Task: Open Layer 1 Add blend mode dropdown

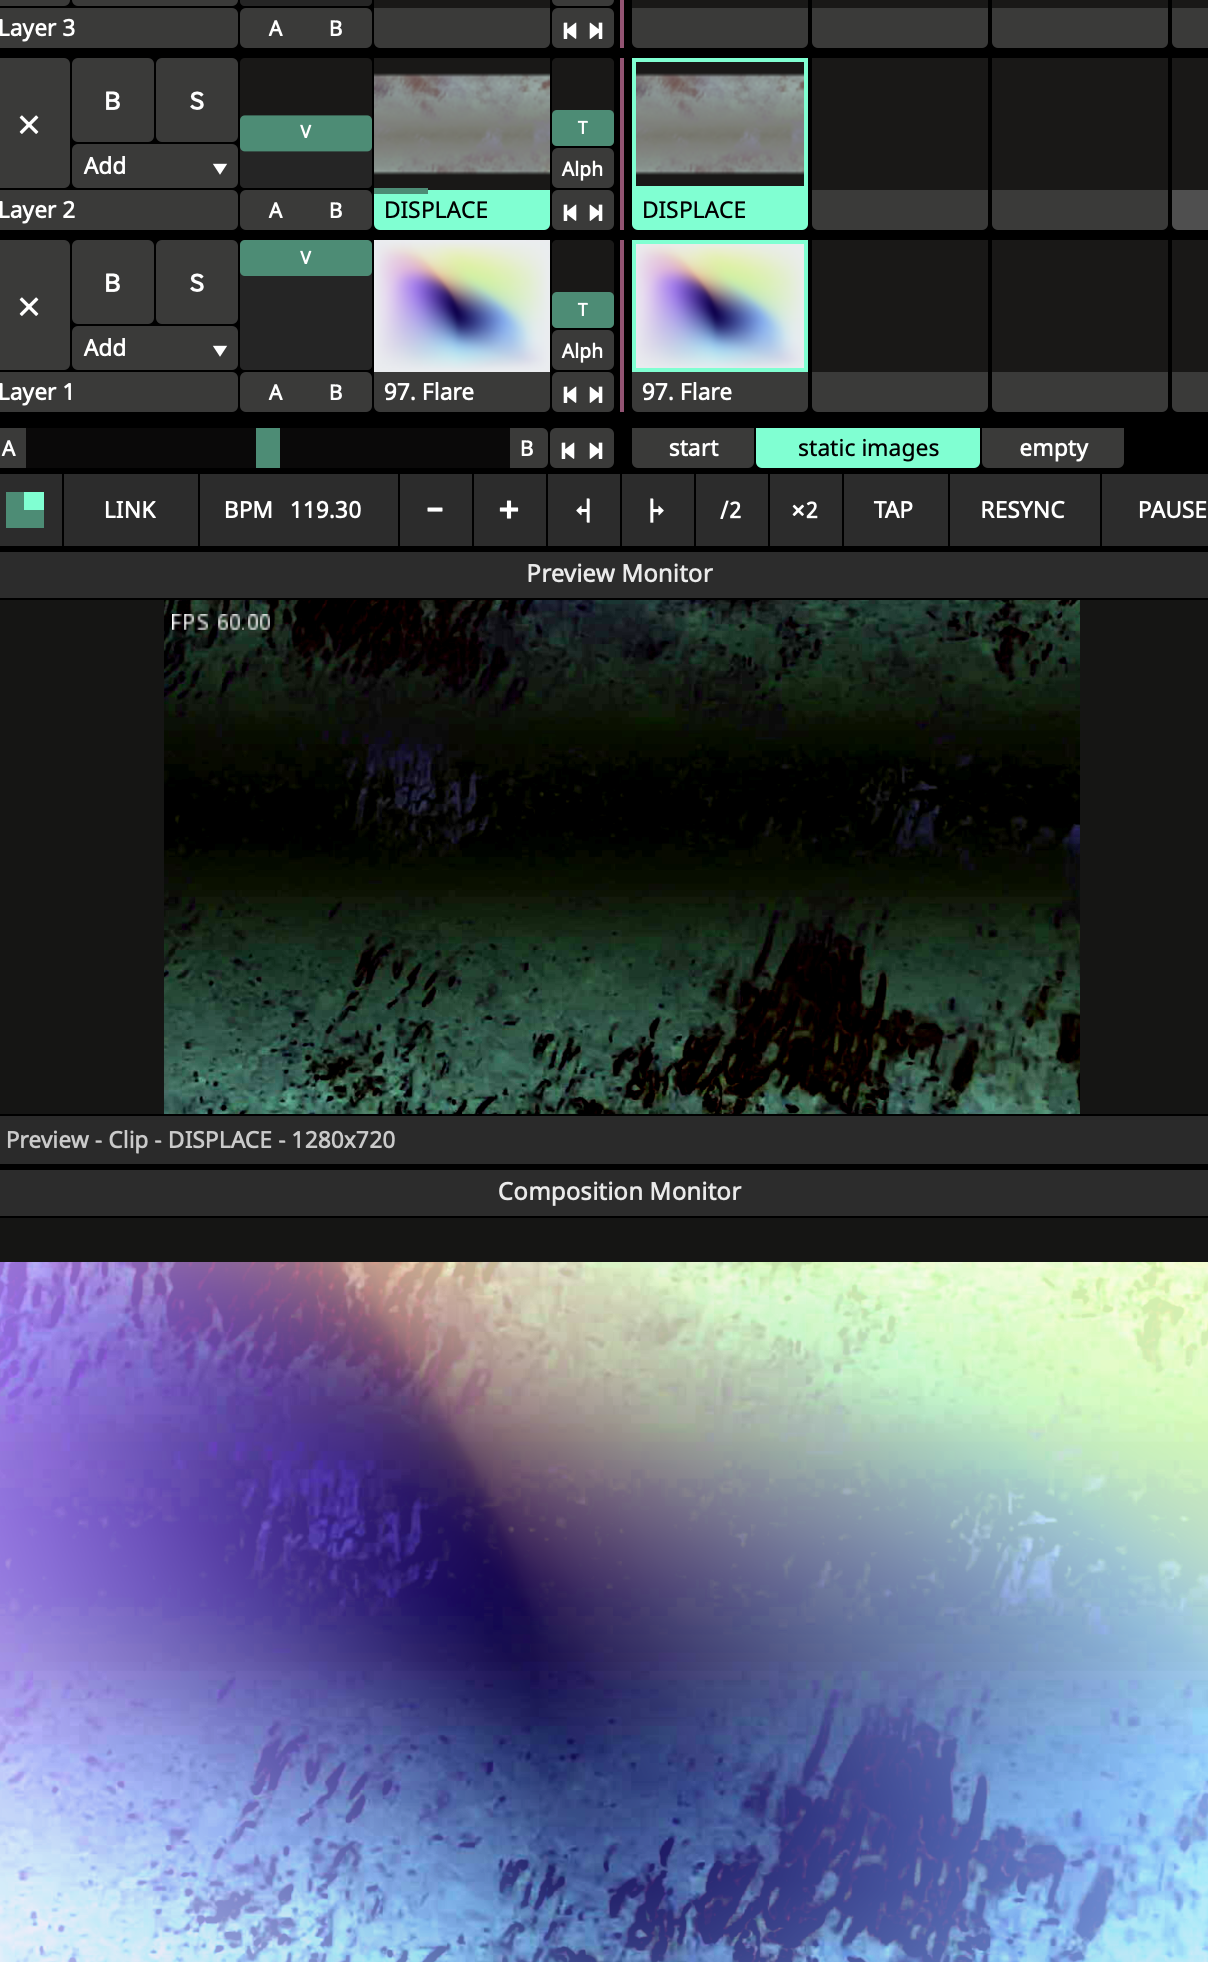Action: click(155, 348)
